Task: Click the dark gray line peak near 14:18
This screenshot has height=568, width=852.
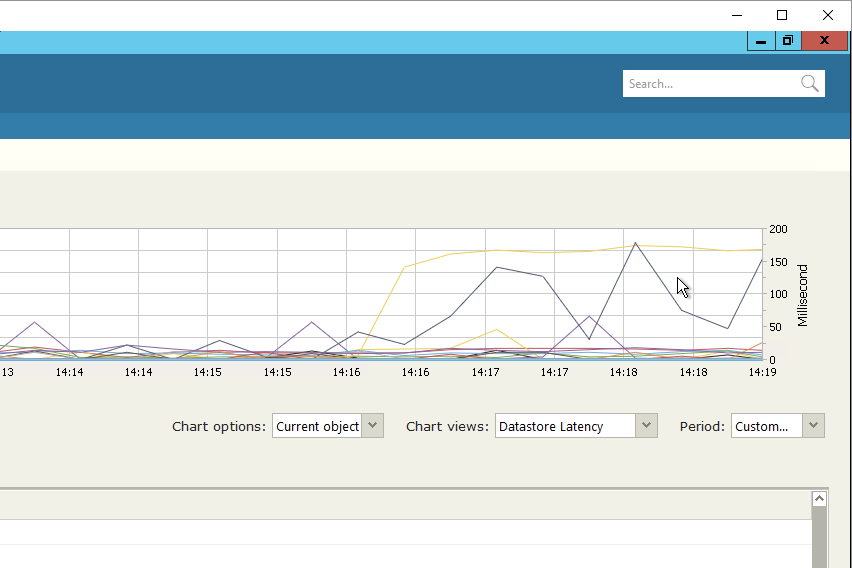Action: pyautogui.click(x=635, y=243)
